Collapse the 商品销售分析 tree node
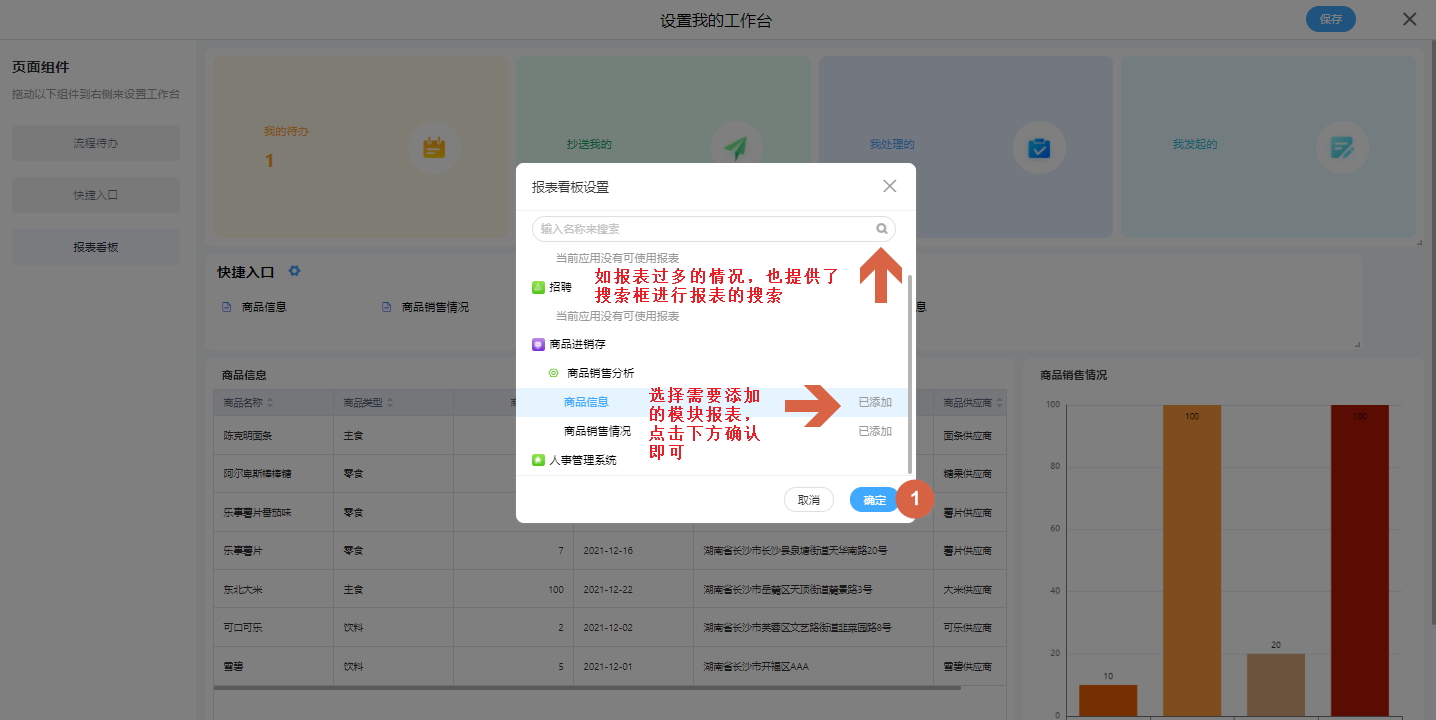The height and width of the screenshot is (720, 1436). click(x=554, y=373)
